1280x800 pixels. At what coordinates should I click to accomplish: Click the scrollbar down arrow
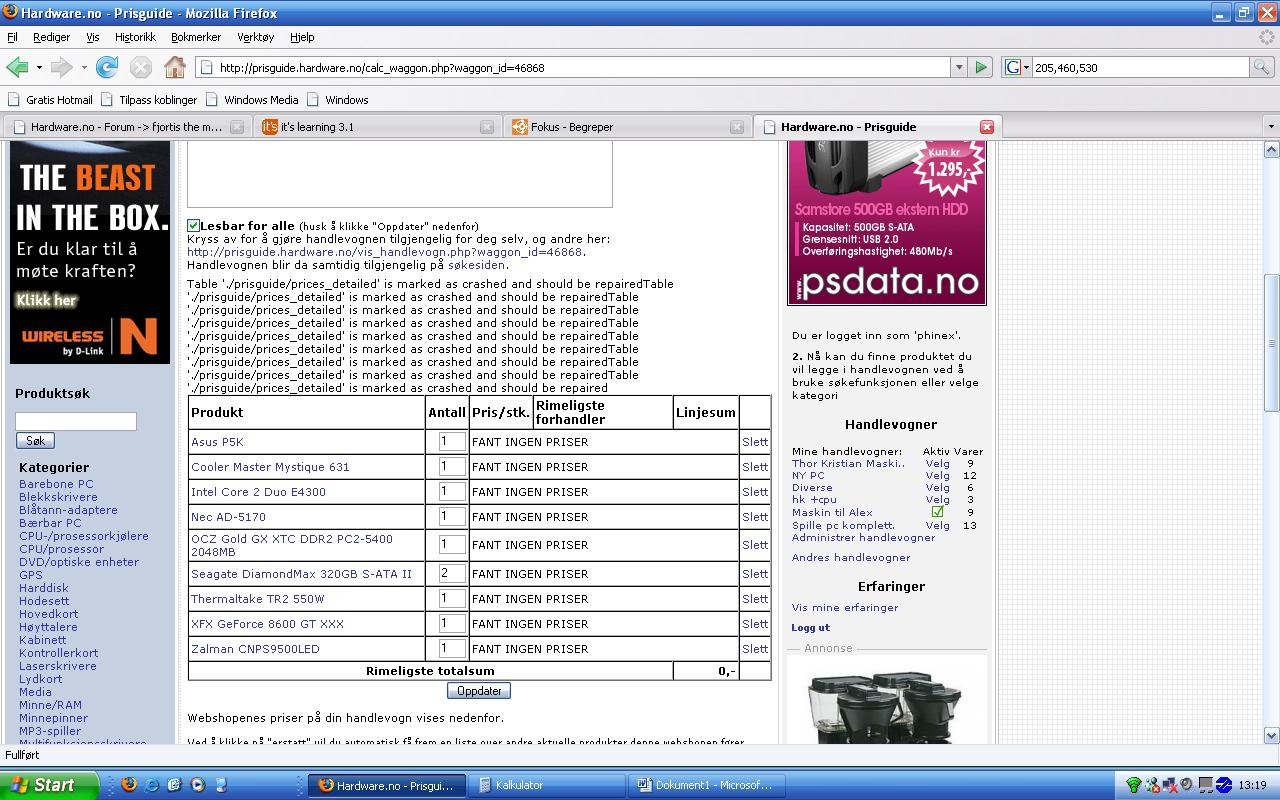coord(1272,736)
